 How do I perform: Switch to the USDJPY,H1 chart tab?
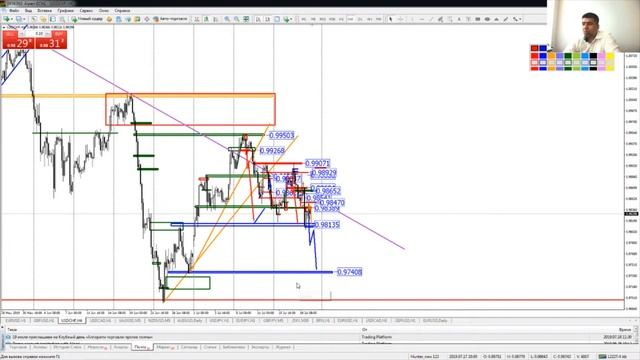pyautogui.click(x=218, y=321)
